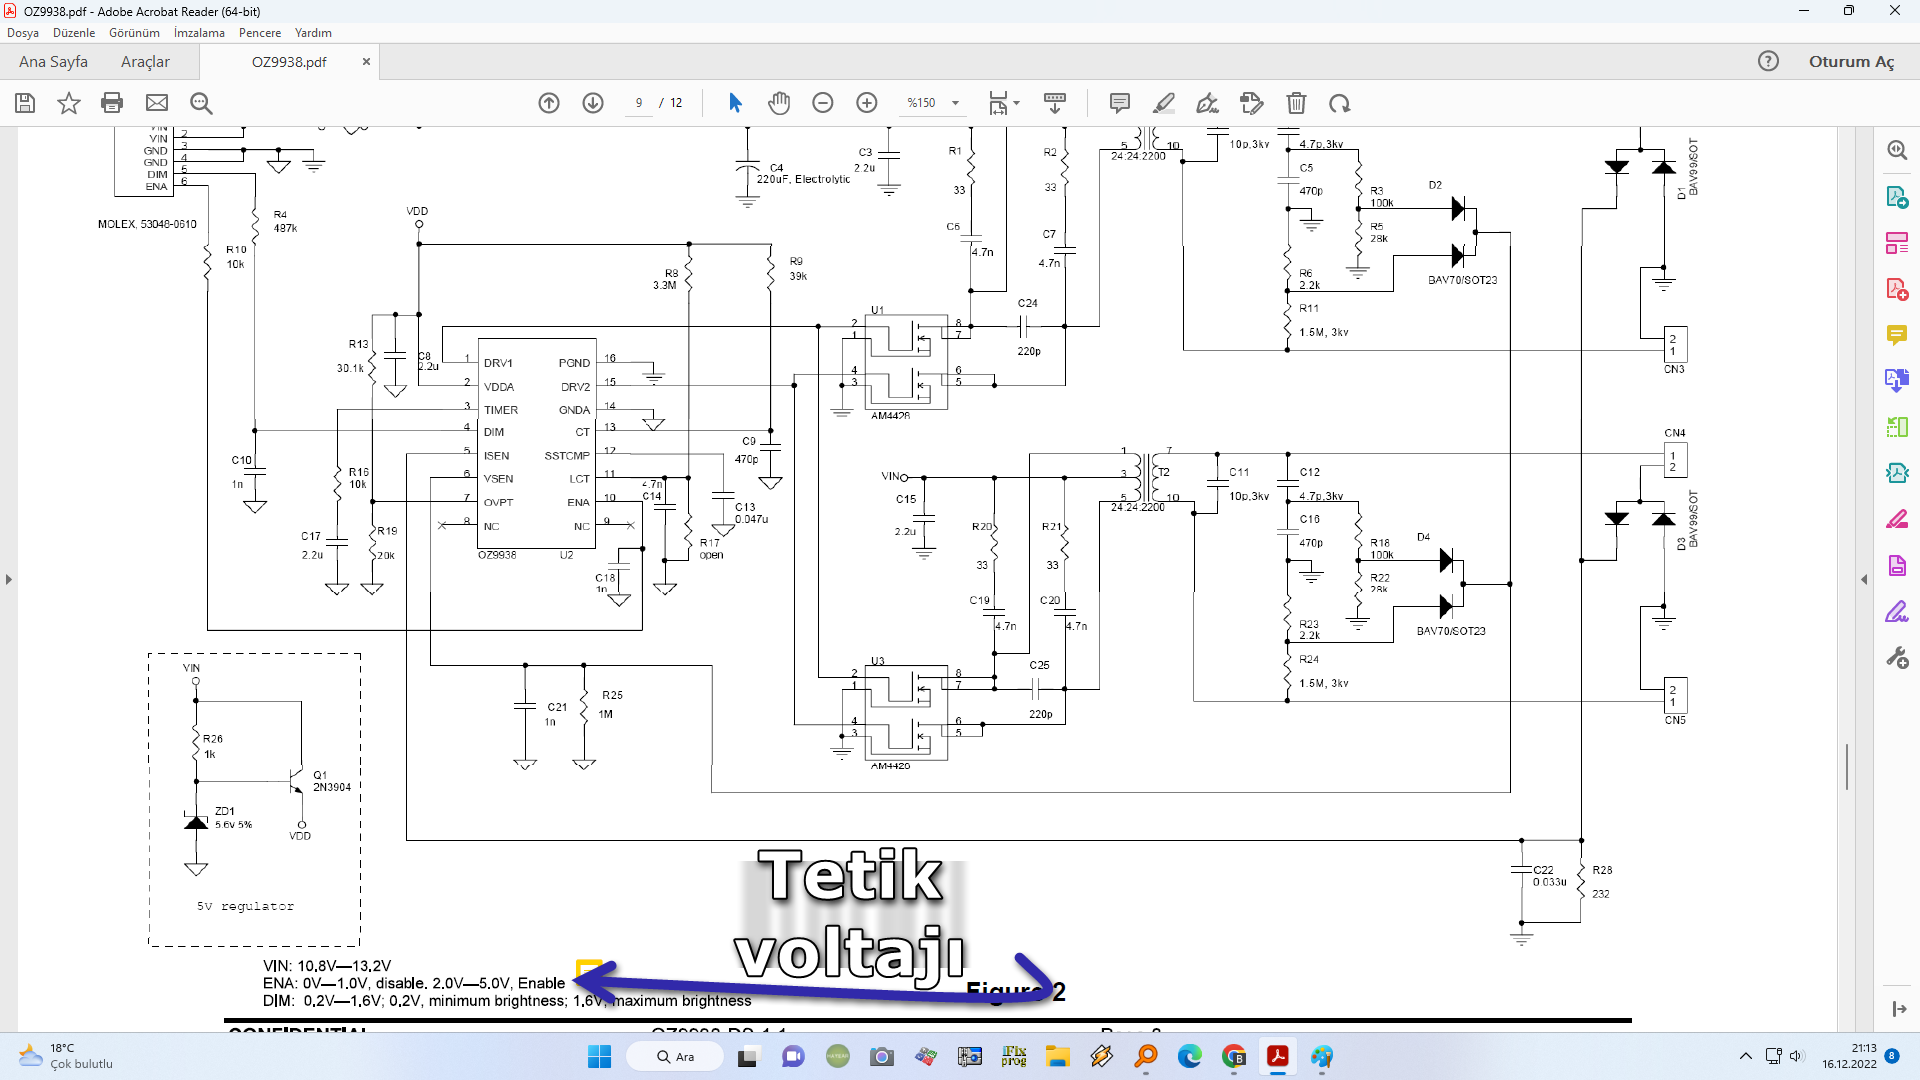The image size is (1920, 1080).
Task: Click the Oturum Aç sign-in button
Action: 1851,62
